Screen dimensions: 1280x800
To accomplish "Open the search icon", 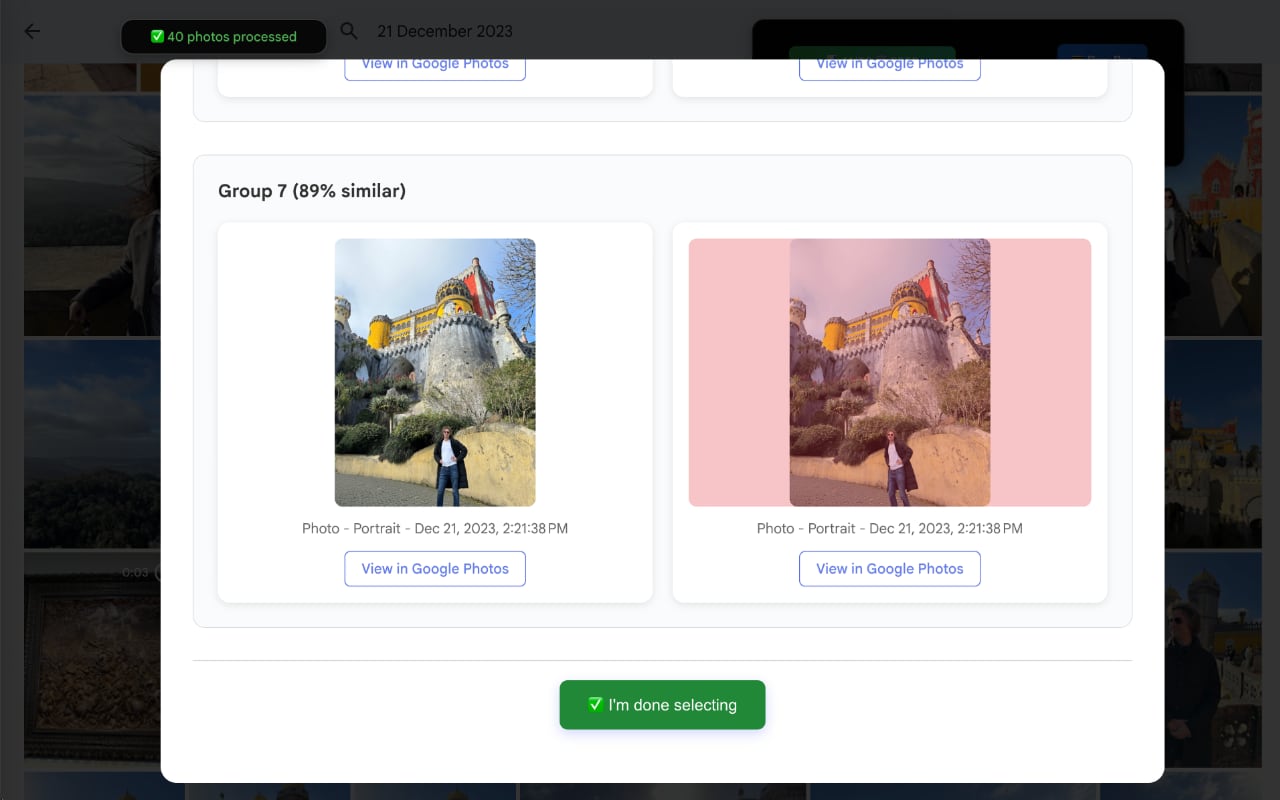I will pos(348,31).
